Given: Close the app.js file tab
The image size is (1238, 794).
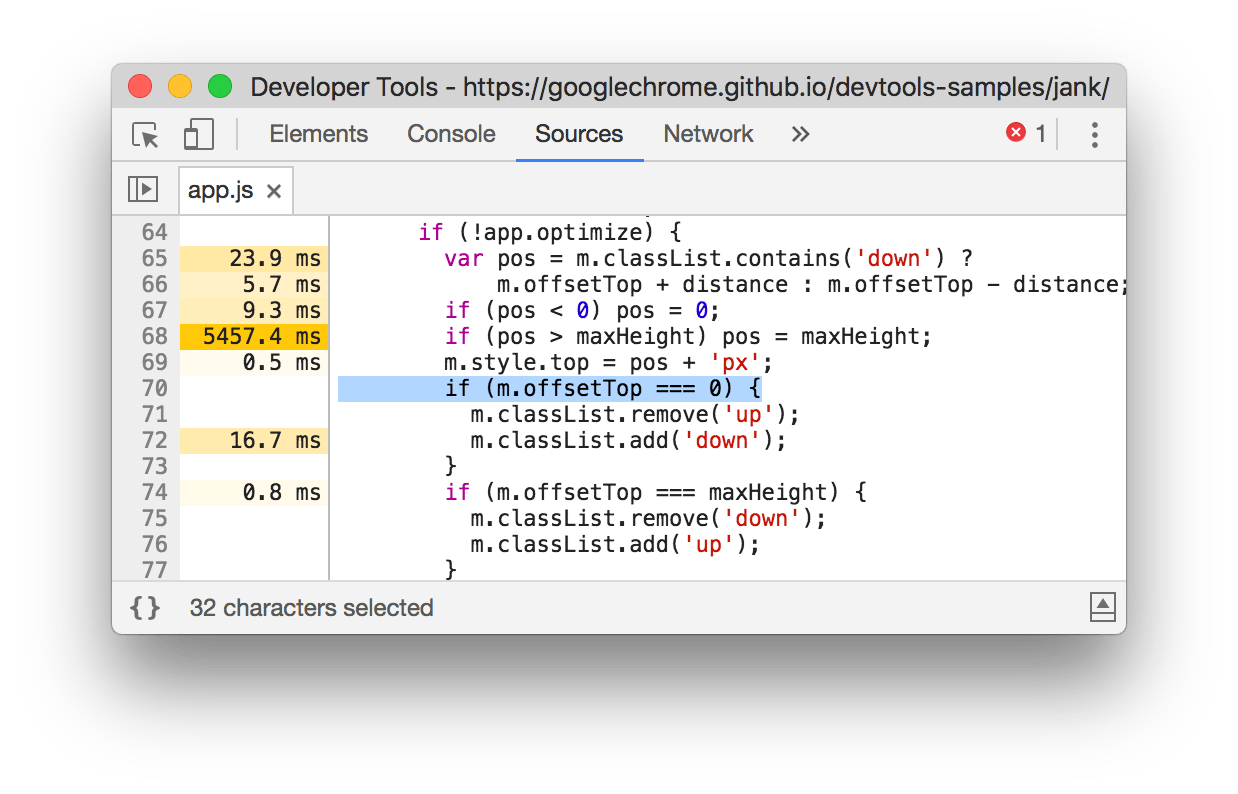Looking at the screenshot, I should coord(273,189).
